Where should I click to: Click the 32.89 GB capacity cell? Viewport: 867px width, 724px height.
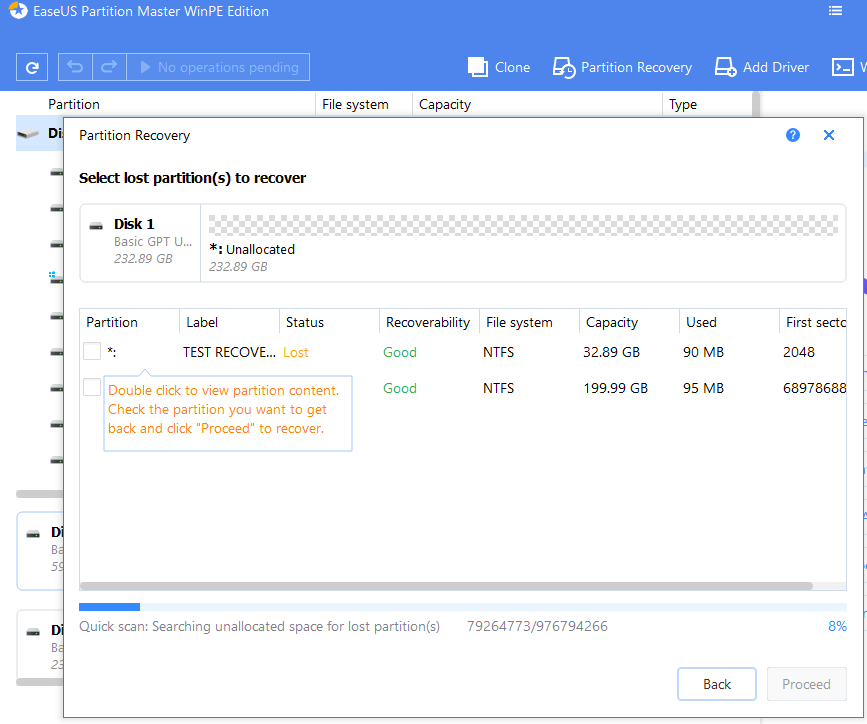[x=611, y=352]
